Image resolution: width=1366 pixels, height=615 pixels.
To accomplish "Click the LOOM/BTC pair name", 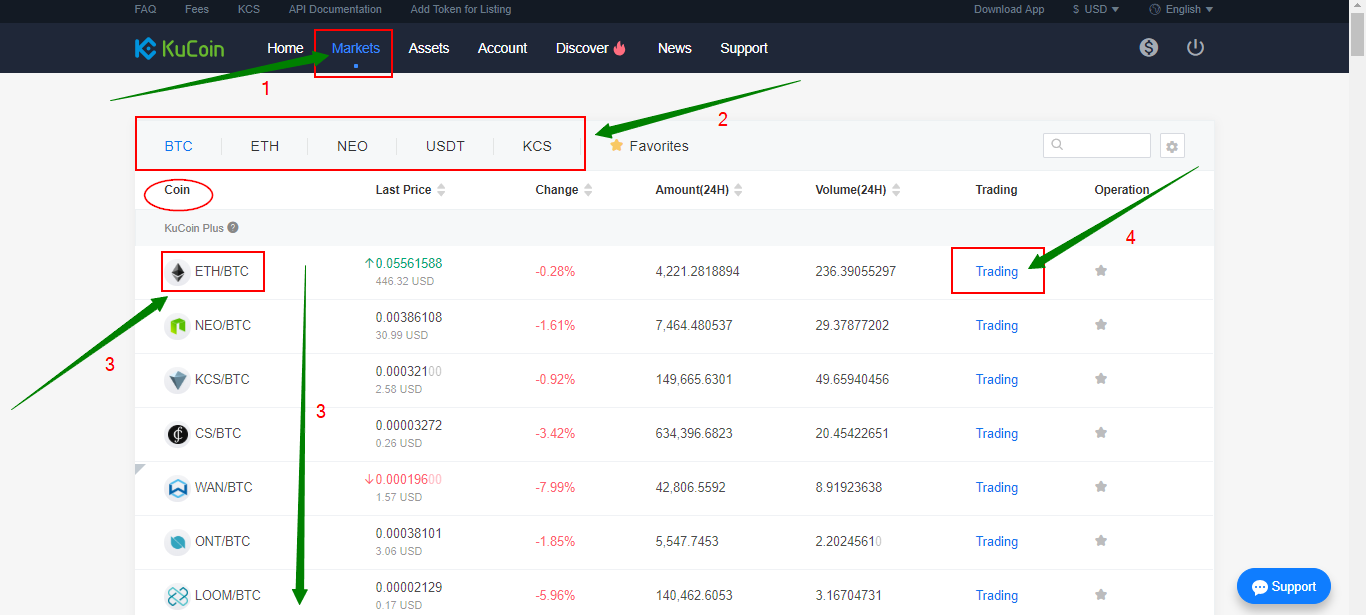I will click(x=228, y=595).
